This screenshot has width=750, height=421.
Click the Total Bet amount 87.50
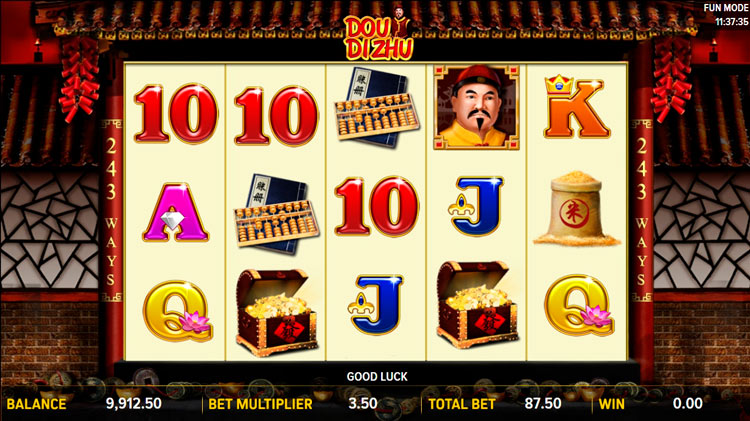(543, 404)
